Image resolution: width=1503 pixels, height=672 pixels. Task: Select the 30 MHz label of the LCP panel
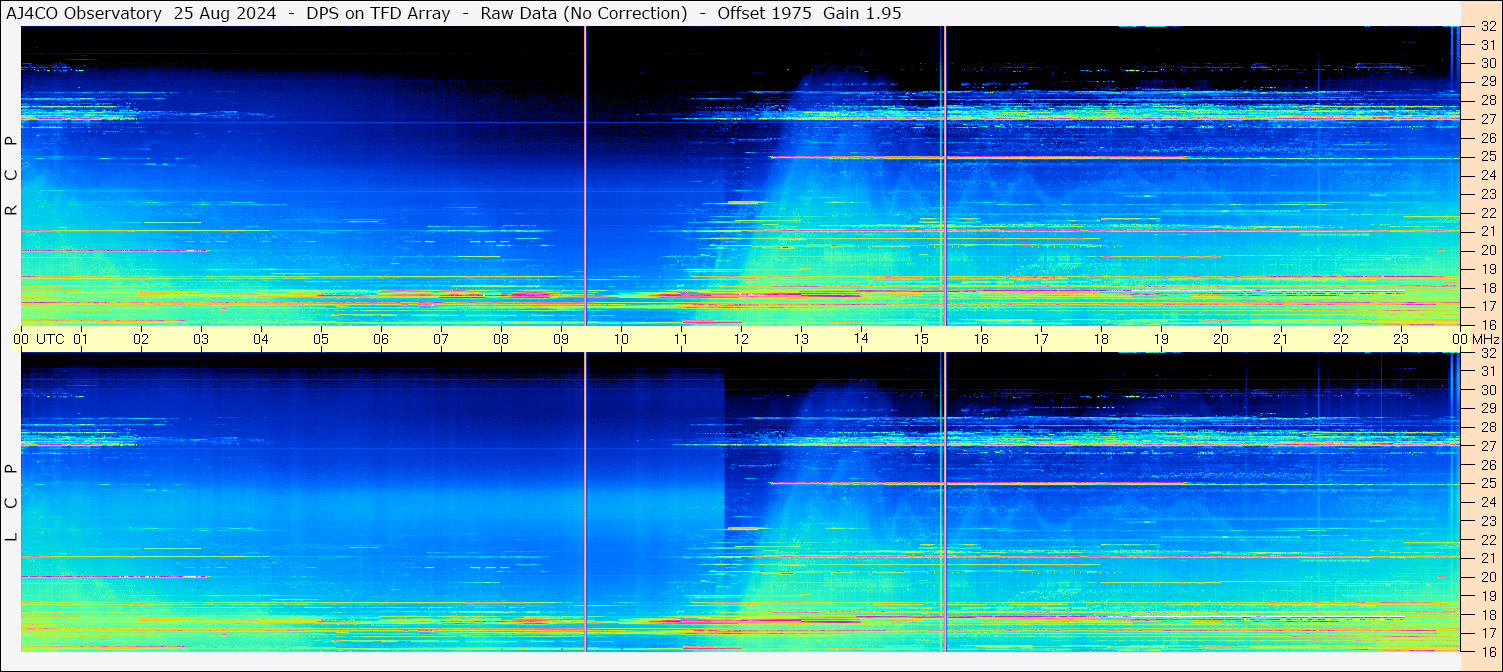coord(1487,390)
